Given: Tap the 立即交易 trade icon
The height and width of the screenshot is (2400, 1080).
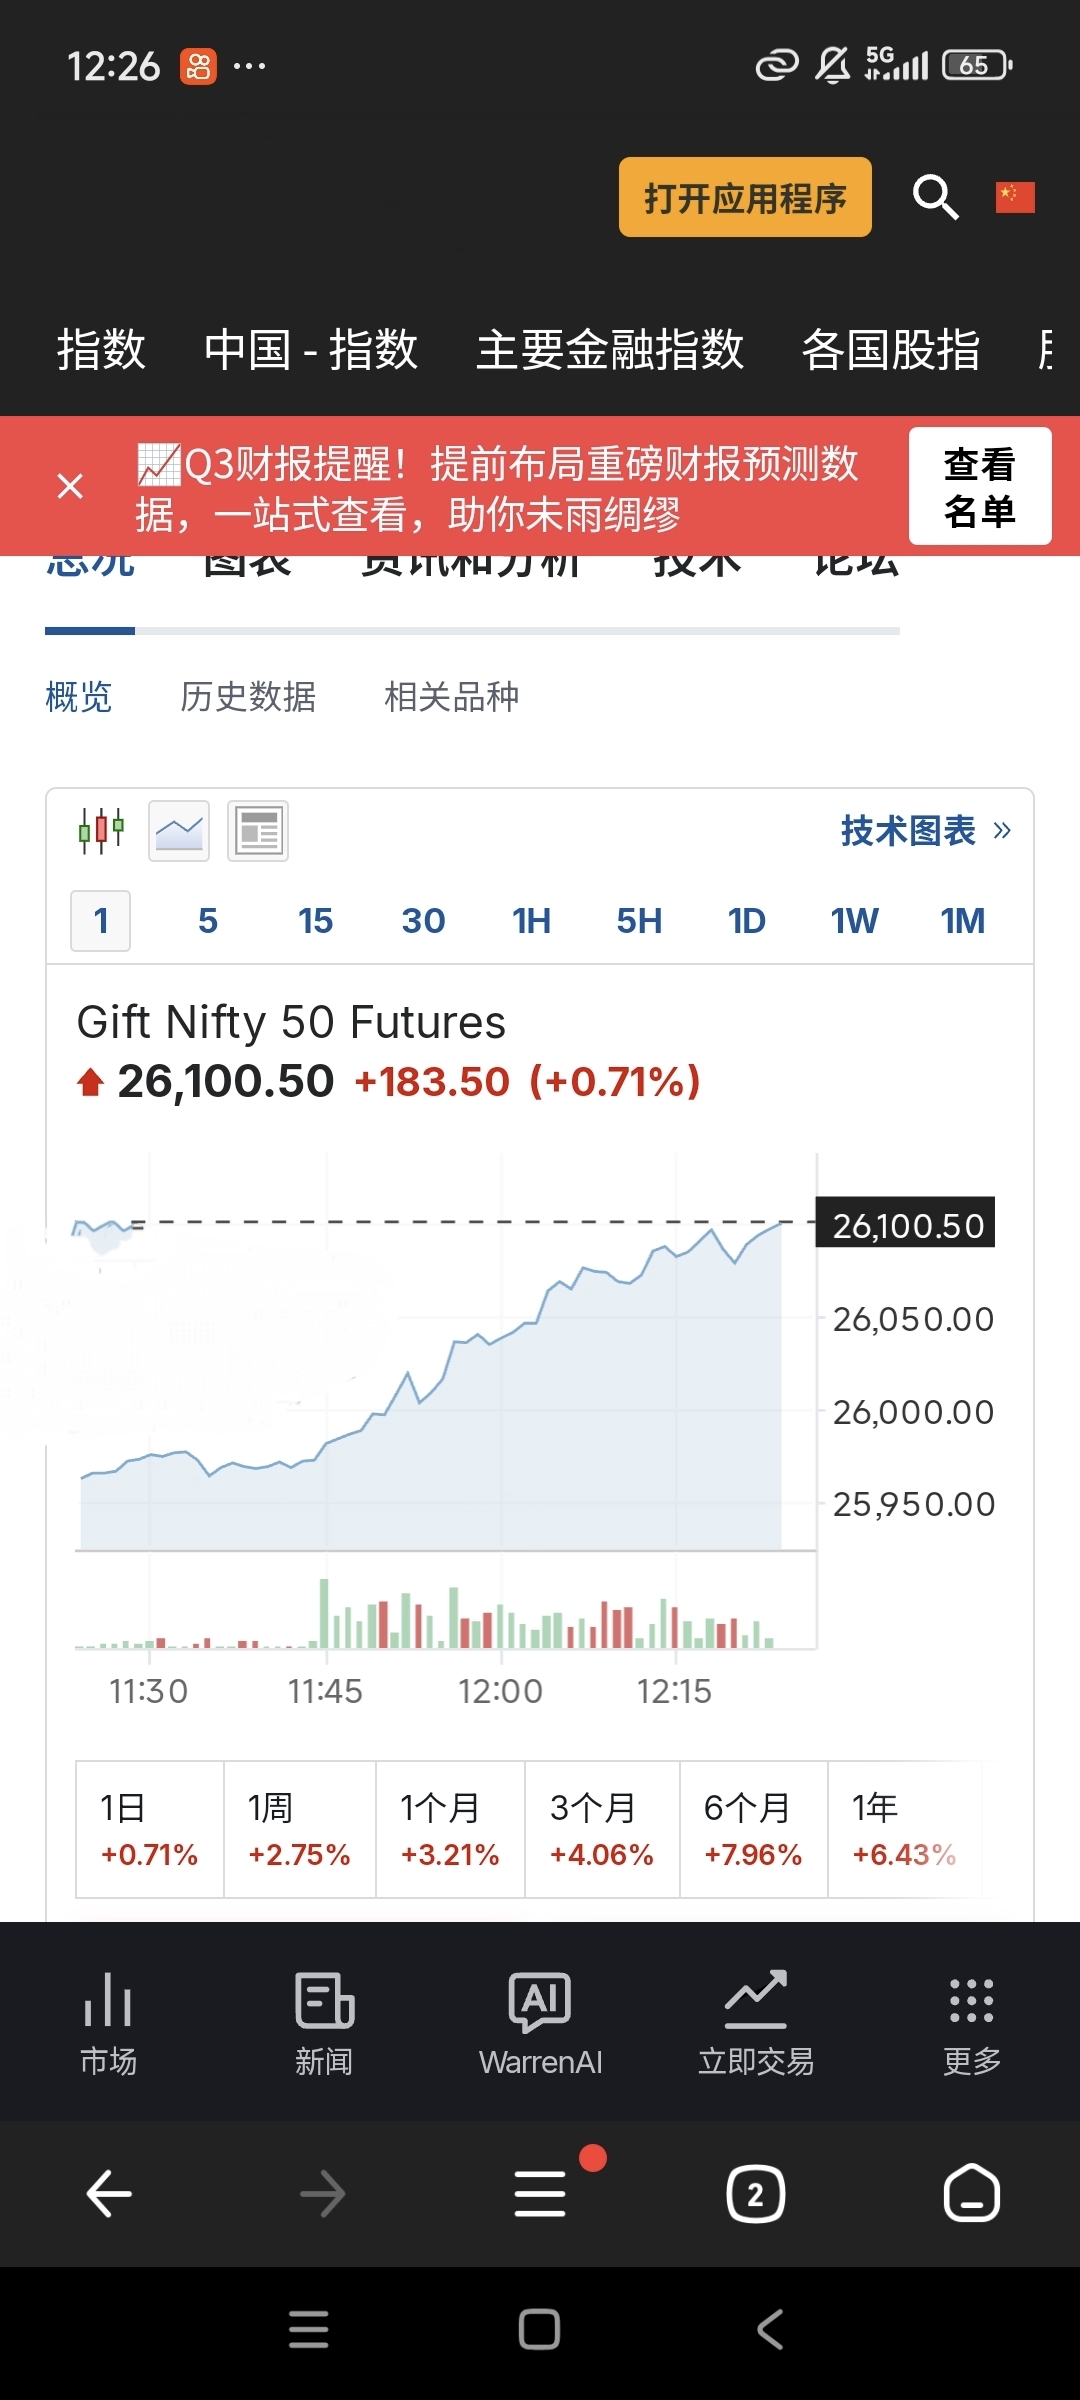Looking at the screenshot, I should pyautogui.click(x=756, y=2022).
